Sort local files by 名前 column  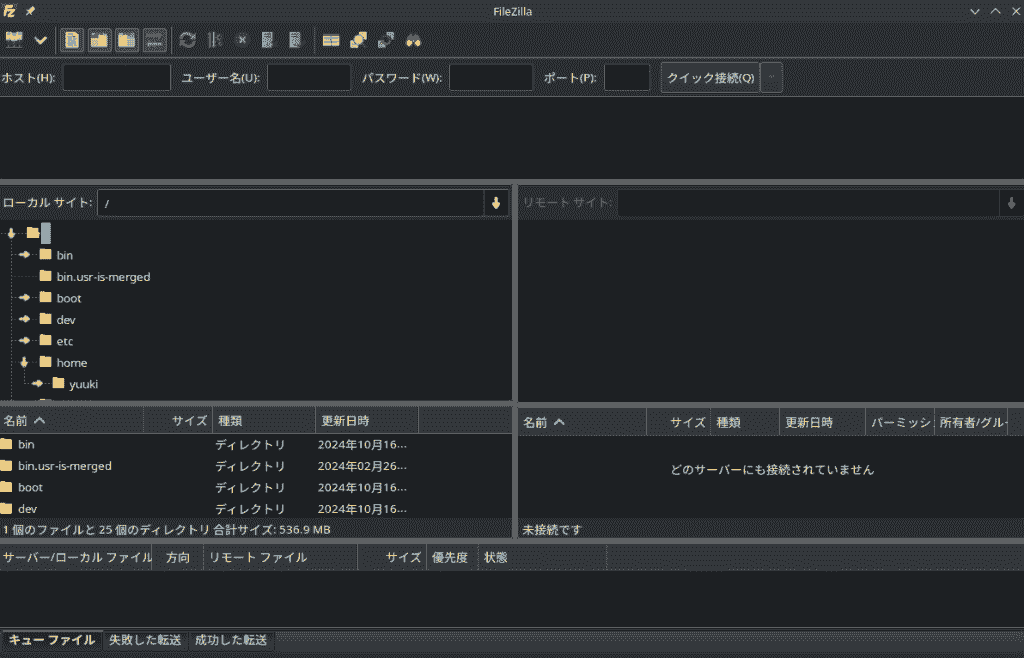click(72, 421)
